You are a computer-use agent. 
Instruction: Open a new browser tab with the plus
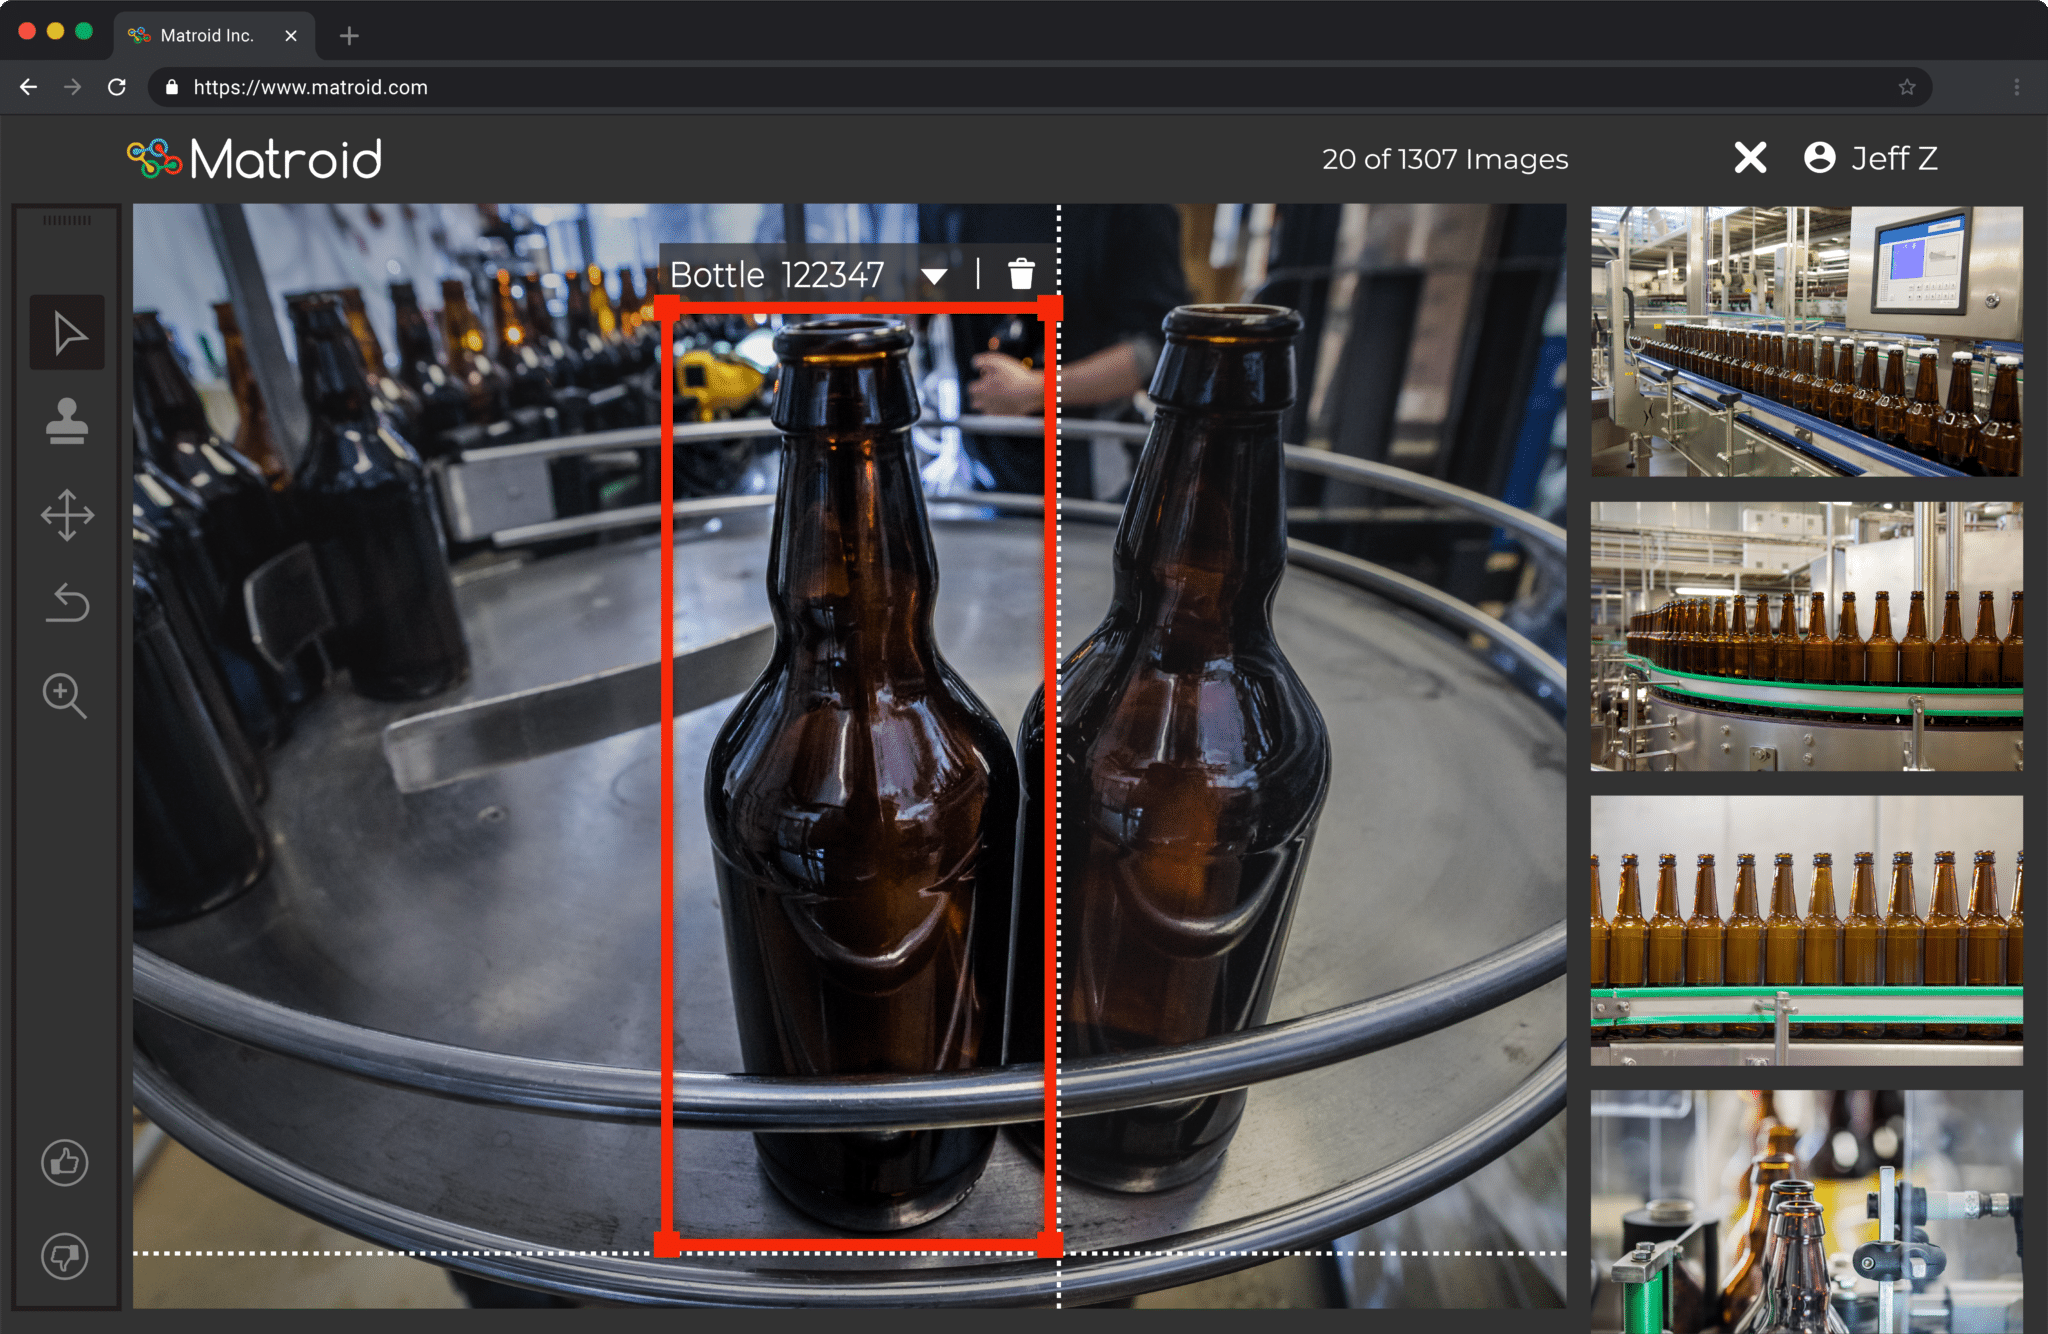[349, 35]
